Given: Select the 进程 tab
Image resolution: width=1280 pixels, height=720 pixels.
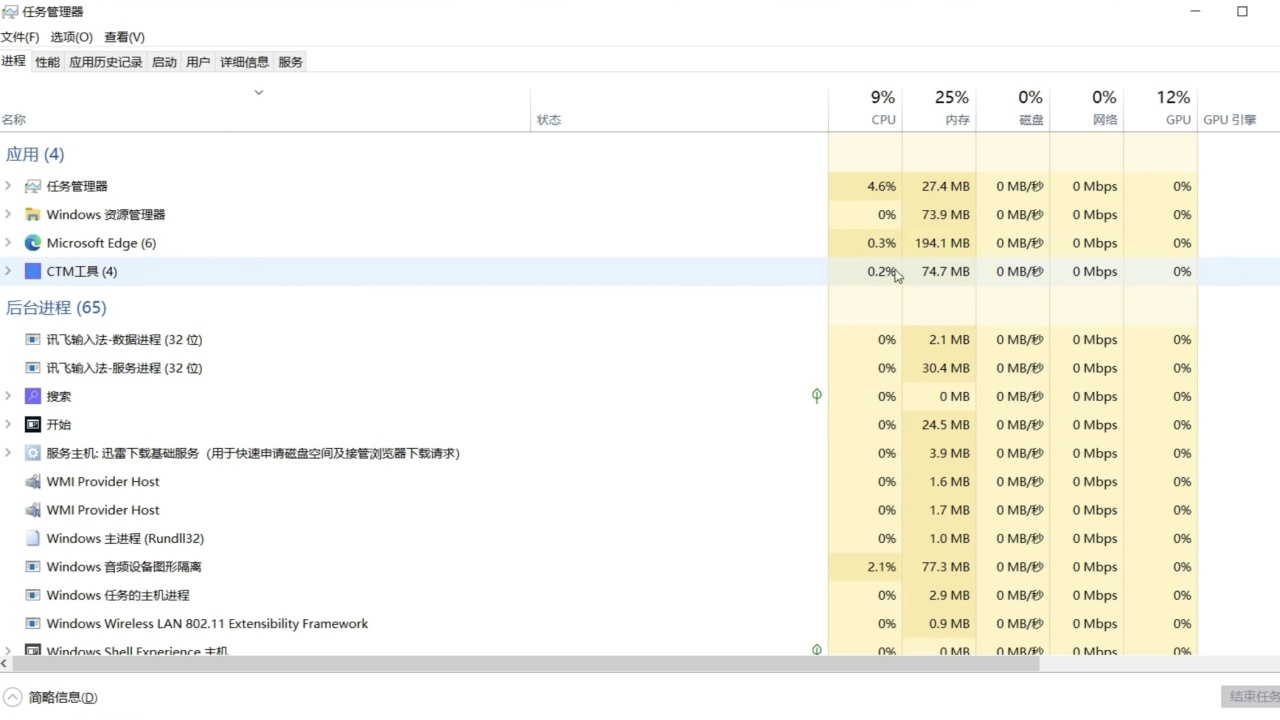Looking at the screenshot, I should tap(14, 61).
